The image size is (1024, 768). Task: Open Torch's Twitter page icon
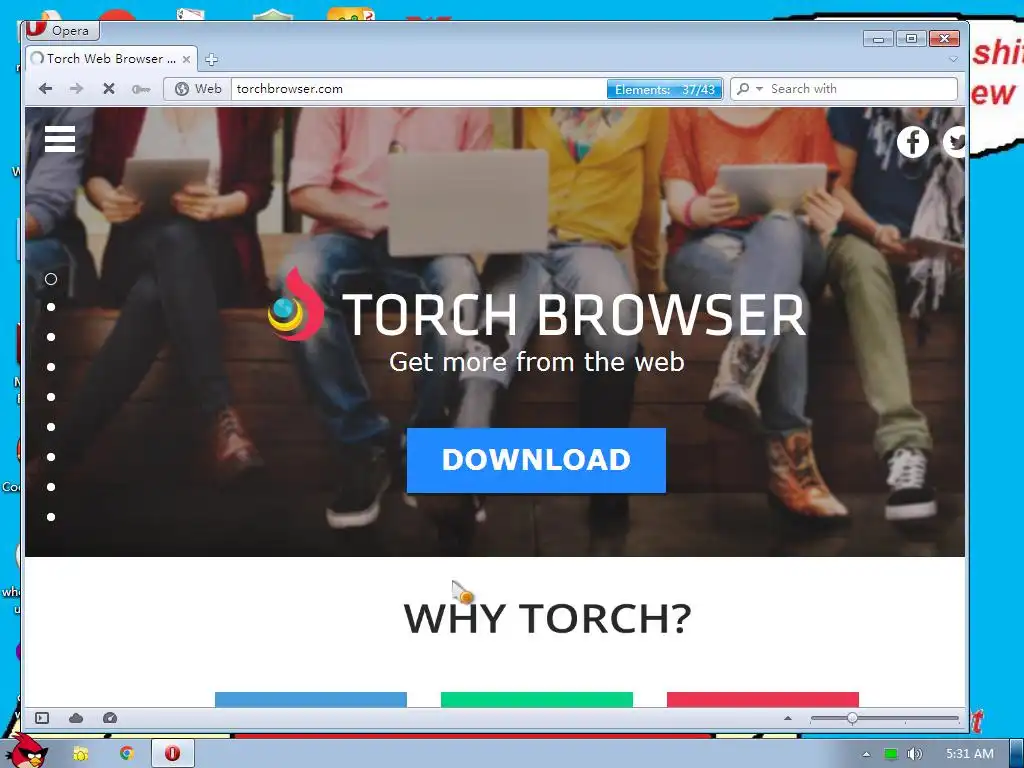pyautogui.click(x=955, y=142)
